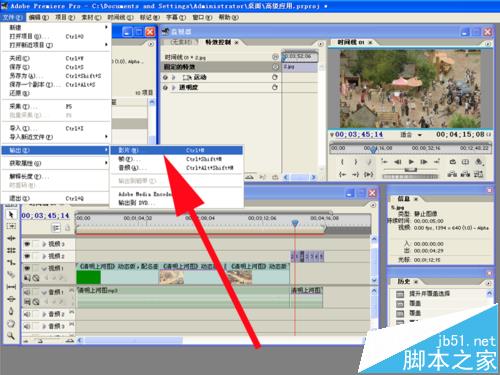The image size is (500, 375).
Task: Lock the 视频3 track
Action: pos(36,244)
